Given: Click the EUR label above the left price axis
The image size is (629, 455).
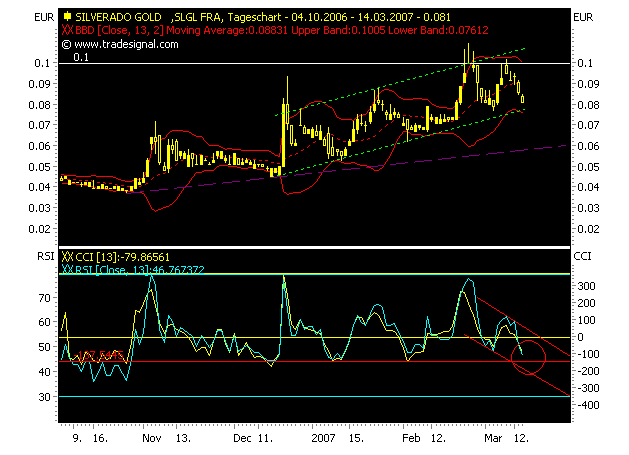Looking at the screenshot, I should tap(44, 18).
